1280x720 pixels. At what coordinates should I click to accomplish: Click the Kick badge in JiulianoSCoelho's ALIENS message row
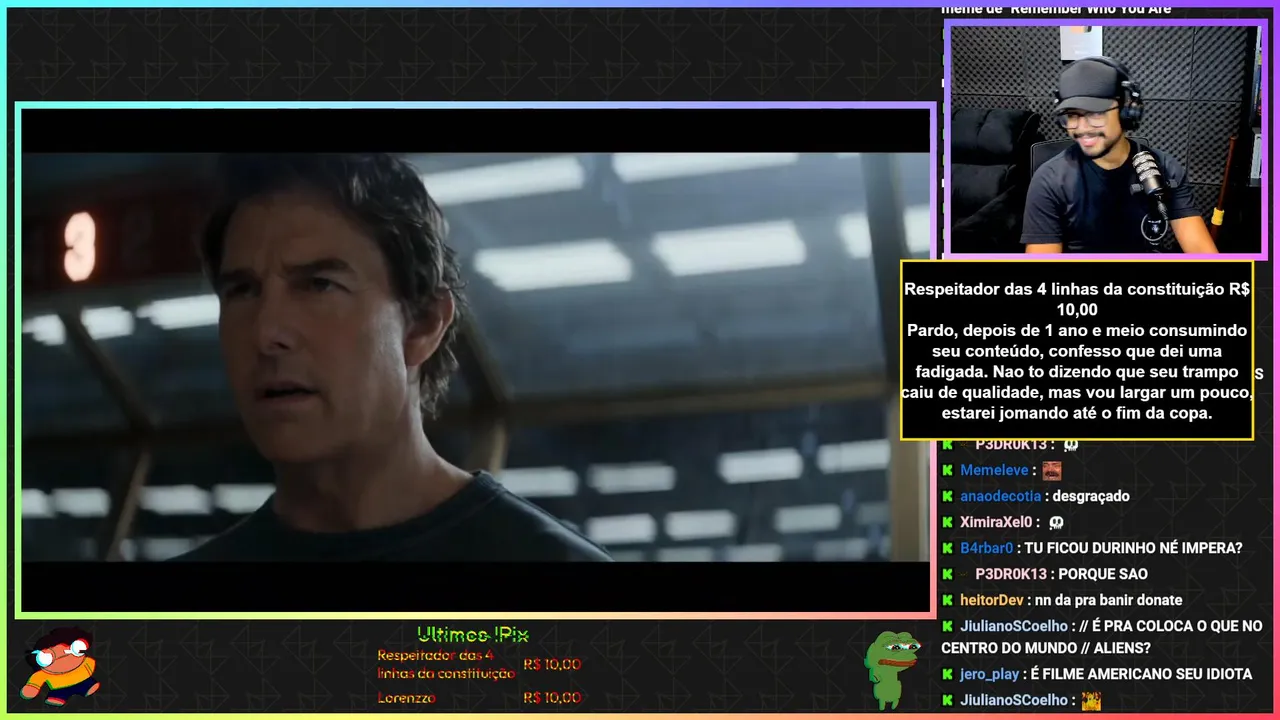pos(947,626)
